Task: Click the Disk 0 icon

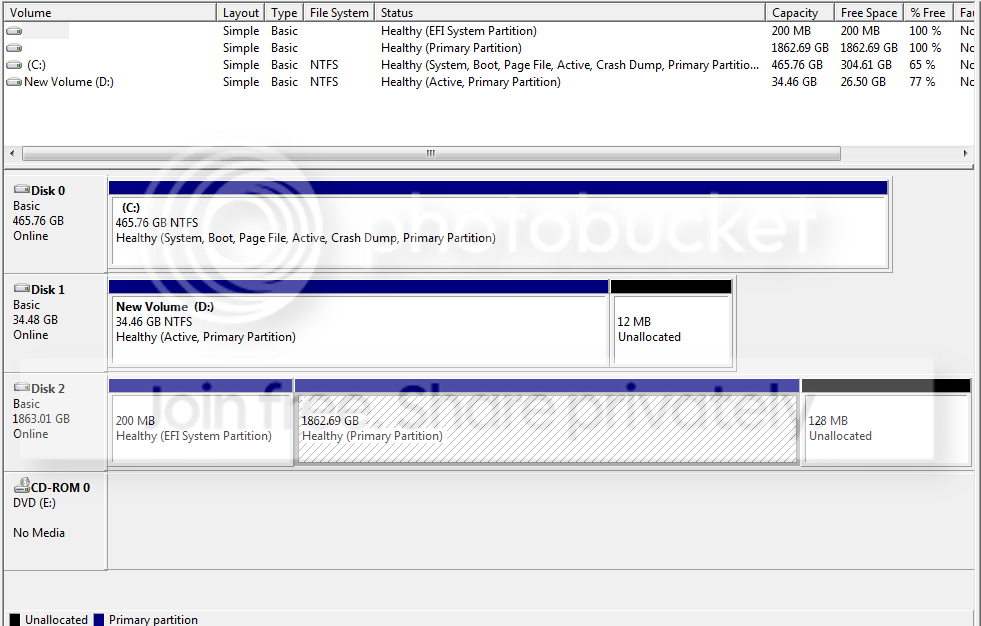Action: (x=22, y=189)
